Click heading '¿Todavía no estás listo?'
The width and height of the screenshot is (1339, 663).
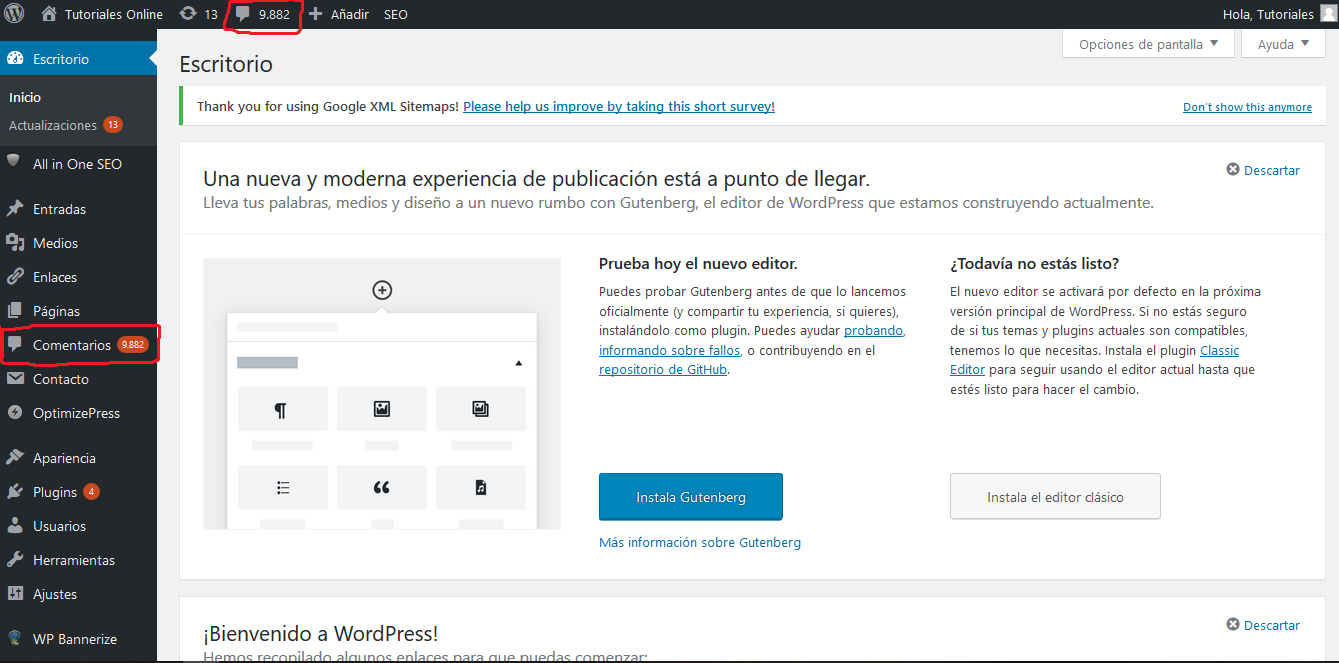click(x=1034, y=264)
